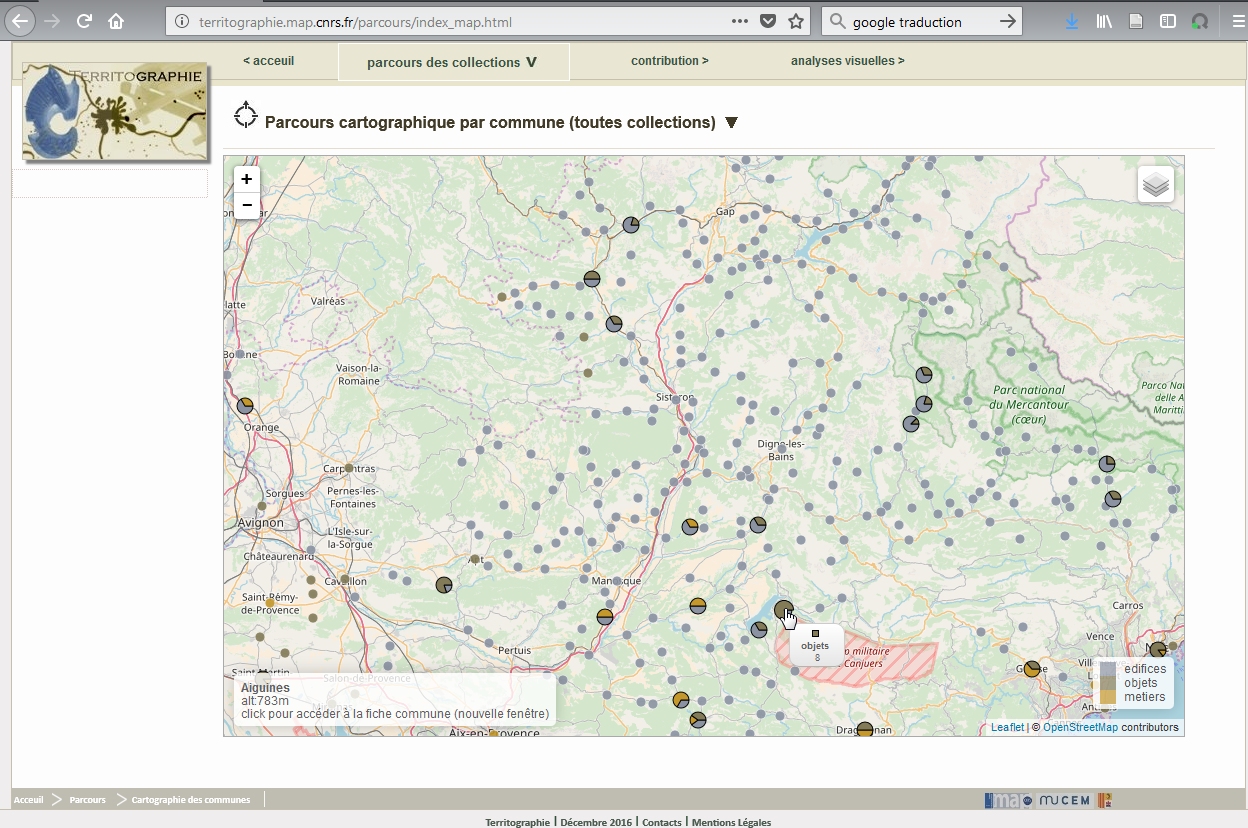This screenshot has height=828, width=1248.
Task: Click the Mentions Légales footer link
Action: 731,822
